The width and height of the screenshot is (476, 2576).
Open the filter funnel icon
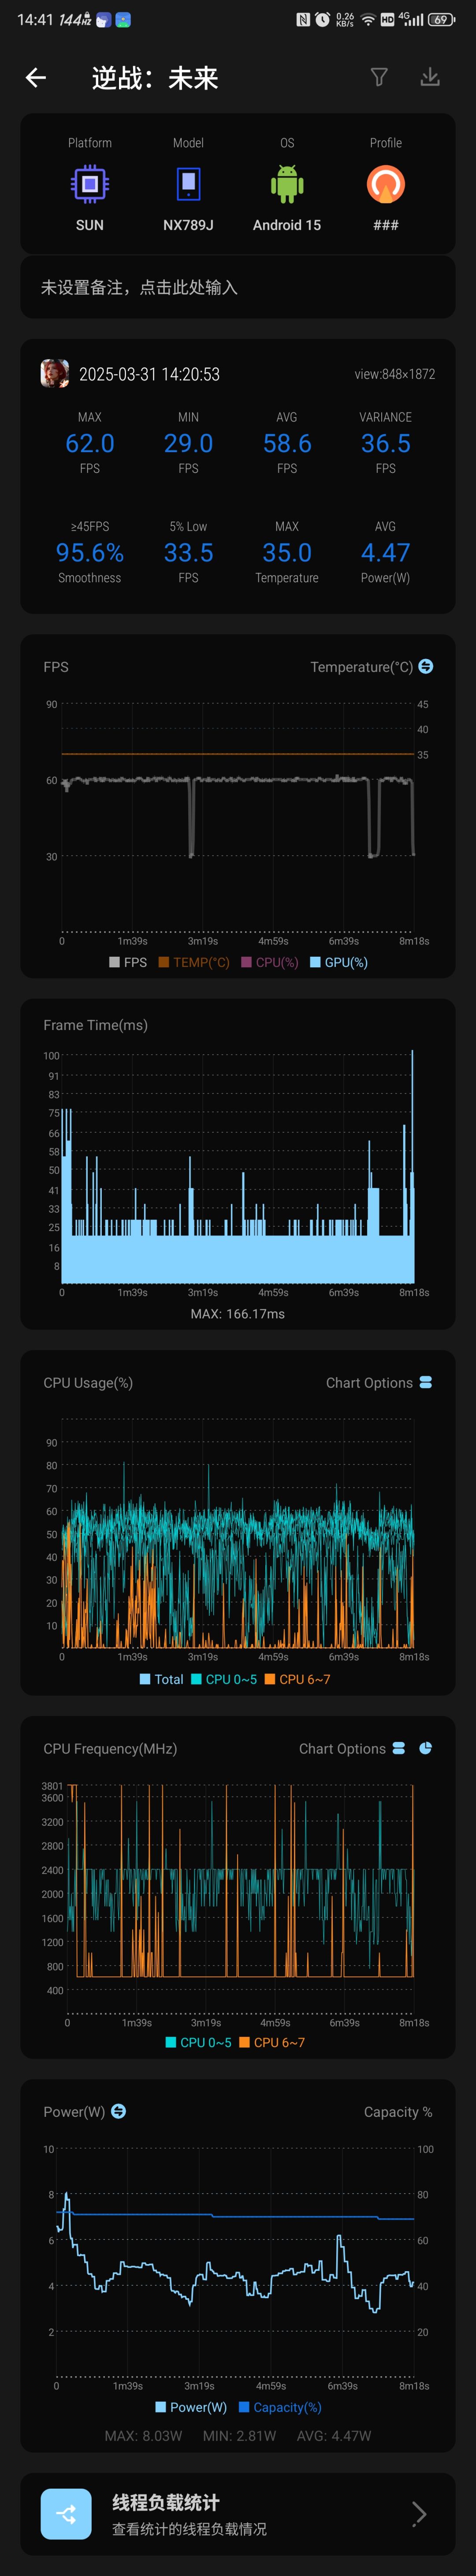click(379, 77)
